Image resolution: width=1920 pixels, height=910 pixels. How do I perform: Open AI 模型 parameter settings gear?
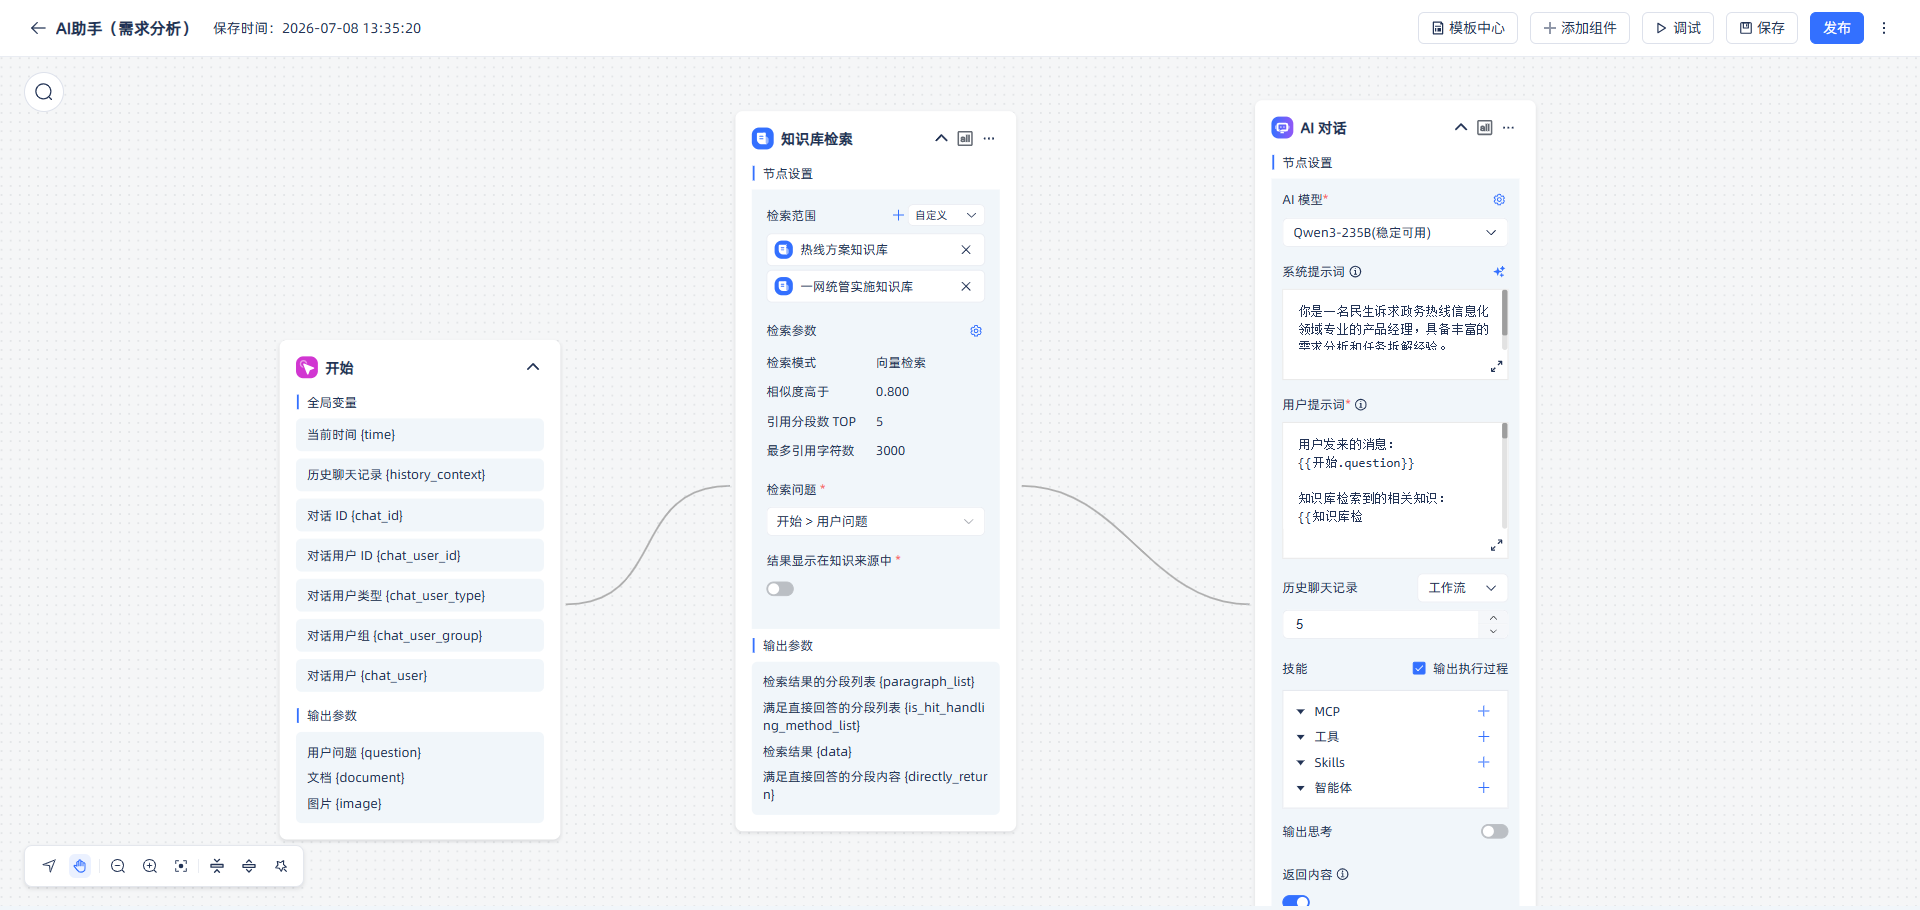(x=1499, y=200)
